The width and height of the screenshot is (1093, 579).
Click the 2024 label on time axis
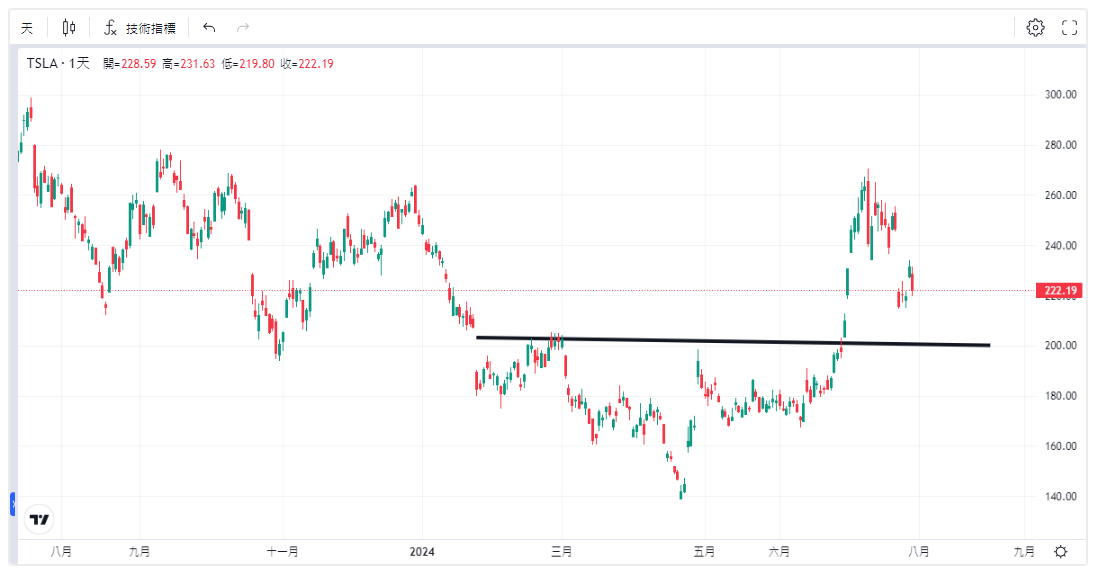coord(422,551)
